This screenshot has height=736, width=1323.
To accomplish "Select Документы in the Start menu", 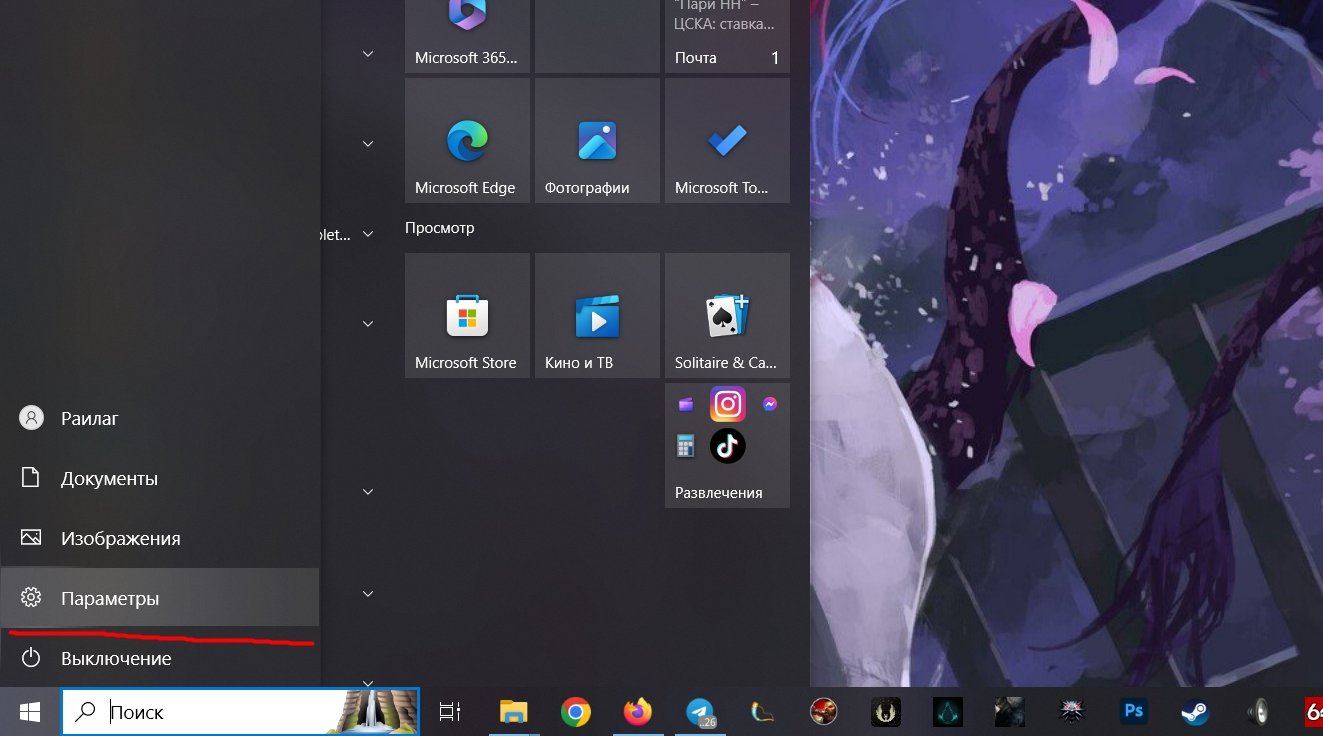I will pyautogui.click(x=109, y=478).
